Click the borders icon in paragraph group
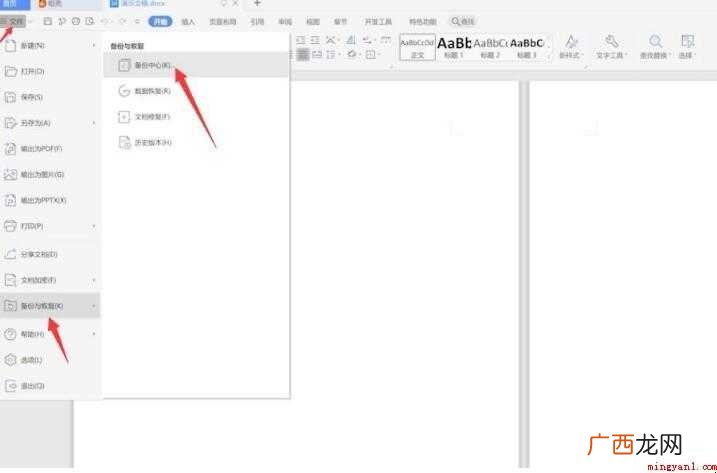 [x=370, y=54]
